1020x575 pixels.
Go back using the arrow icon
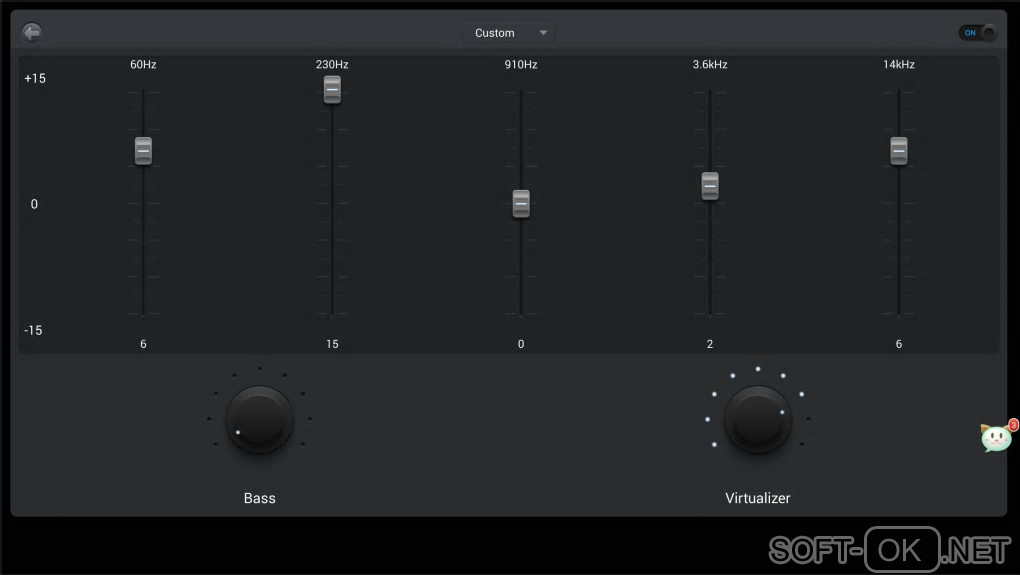[31, 33]
